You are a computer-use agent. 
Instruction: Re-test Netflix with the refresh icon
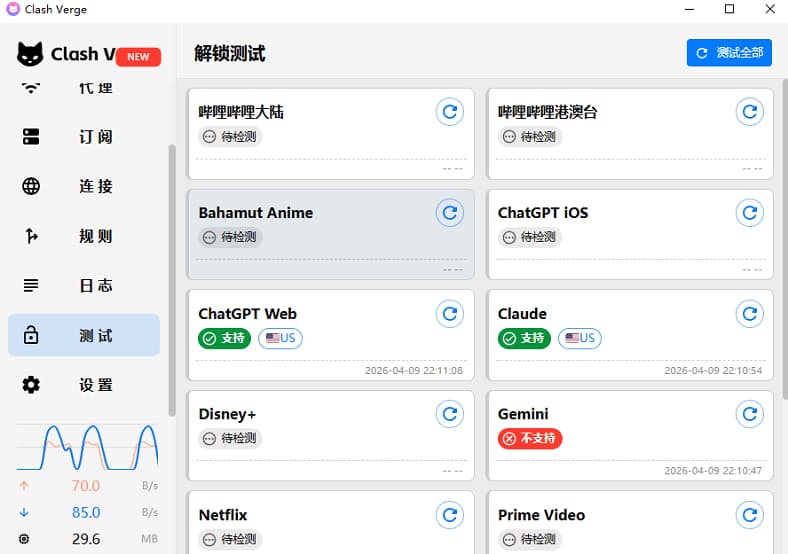tap(450, 514)
